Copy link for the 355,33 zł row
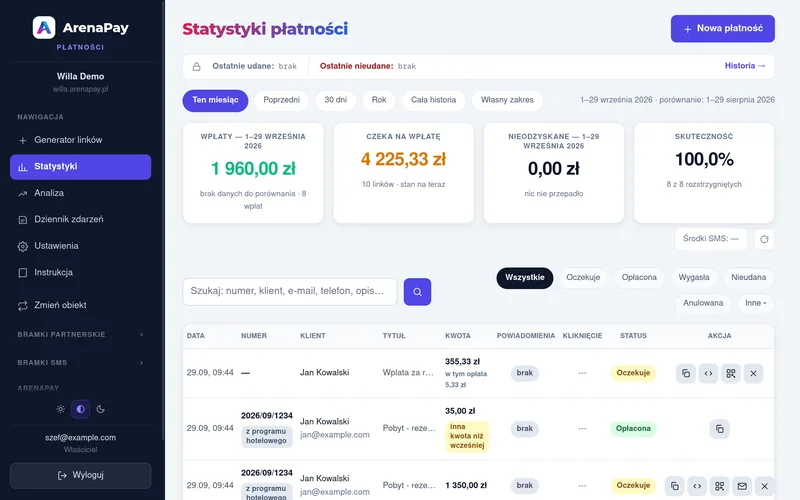This screenshot has height=500, width=800. point(686,373)
